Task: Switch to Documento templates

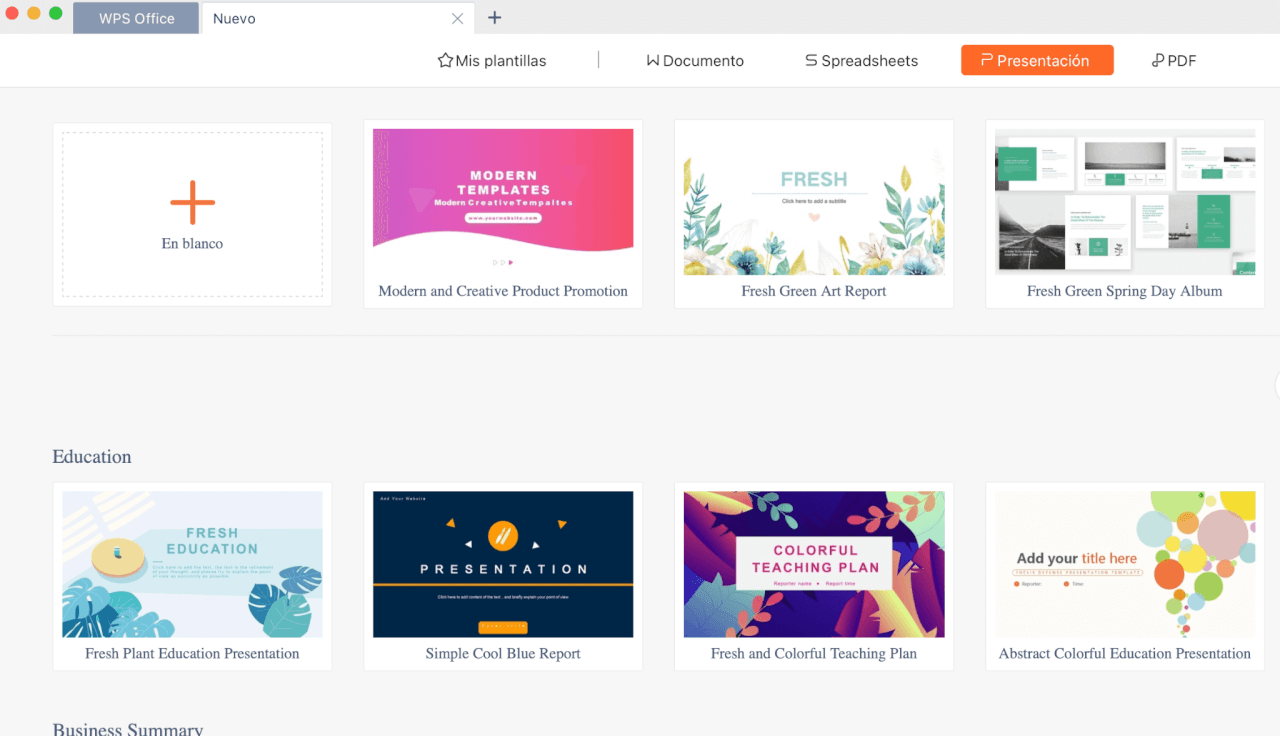Action: (x=695, y=61)
